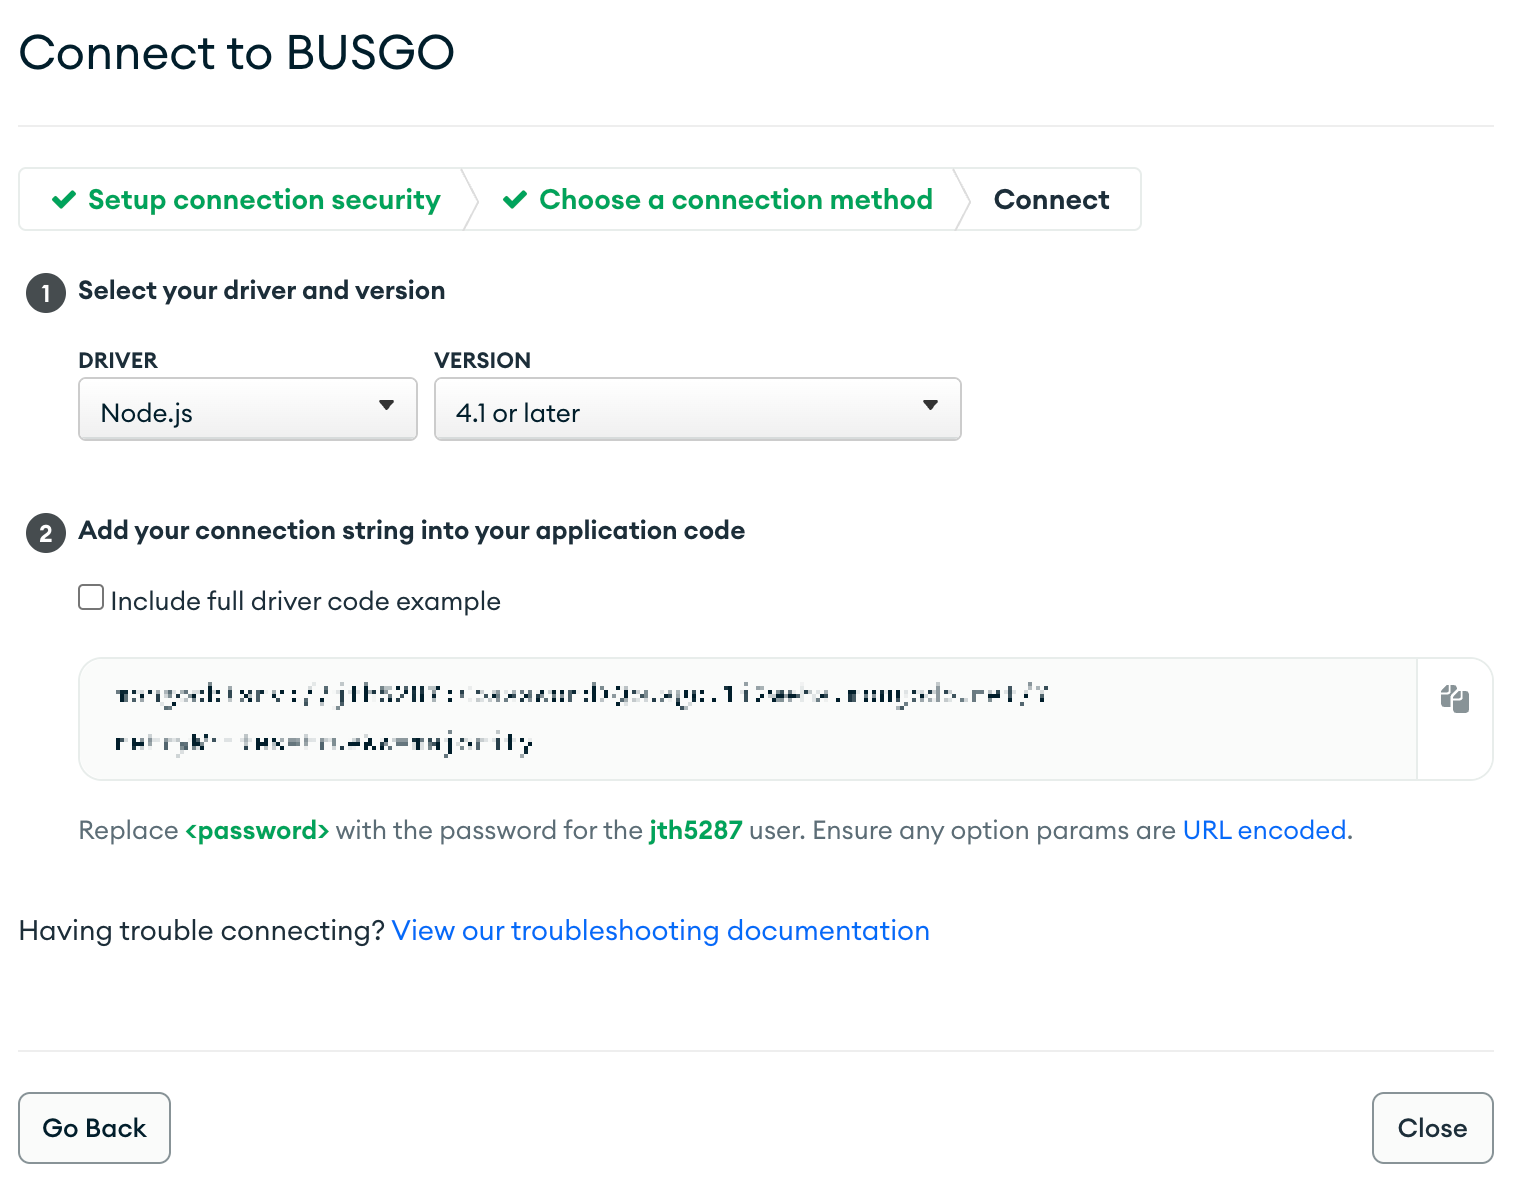Click the jth5287 username text
This screenshot has height=1182, width=1516.
[x=696, y=830]
